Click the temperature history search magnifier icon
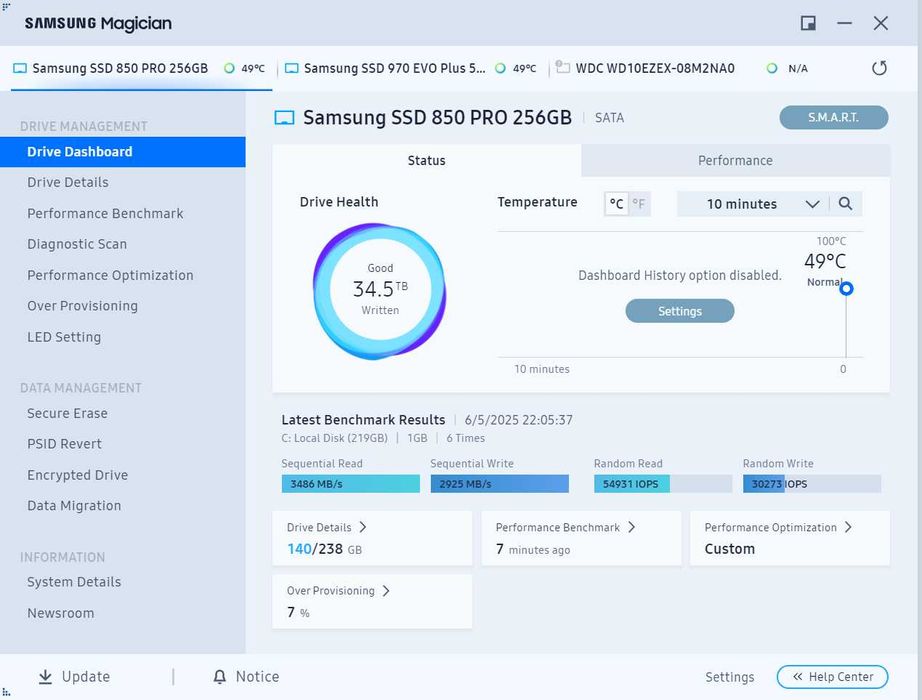922x700 pixels. click(845, 204)
